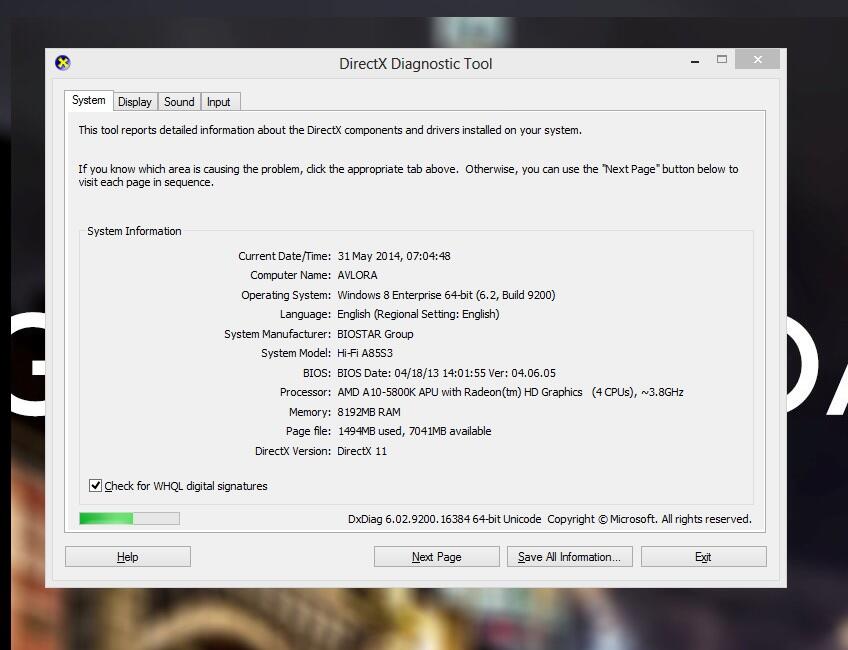848x650 pixels.
Task: Maximize the DirectX Diagnostic Tool window
Action: [721, 59]
